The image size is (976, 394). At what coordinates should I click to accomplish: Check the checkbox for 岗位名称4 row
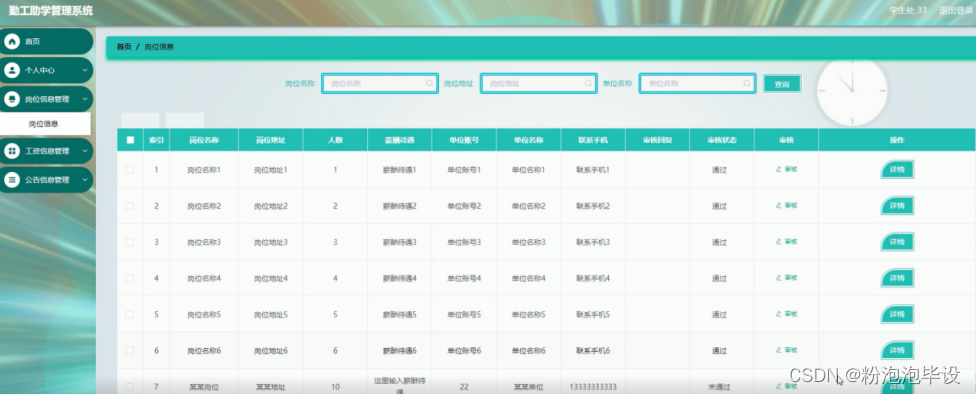click(129, 278)
